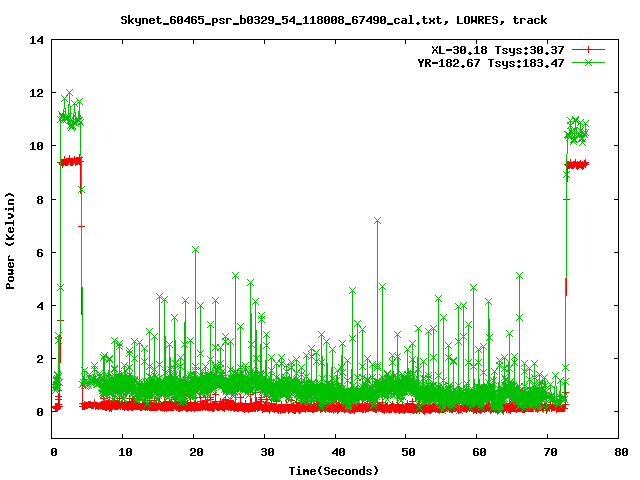Click x-axis tick label 30
The width and height of the screenshot is (640, 480).
267,452
